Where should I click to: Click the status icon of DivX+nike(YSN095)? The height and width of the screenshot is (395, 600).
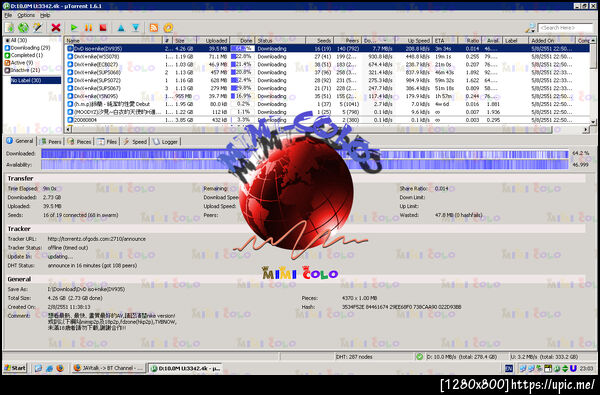coord(70,96)
